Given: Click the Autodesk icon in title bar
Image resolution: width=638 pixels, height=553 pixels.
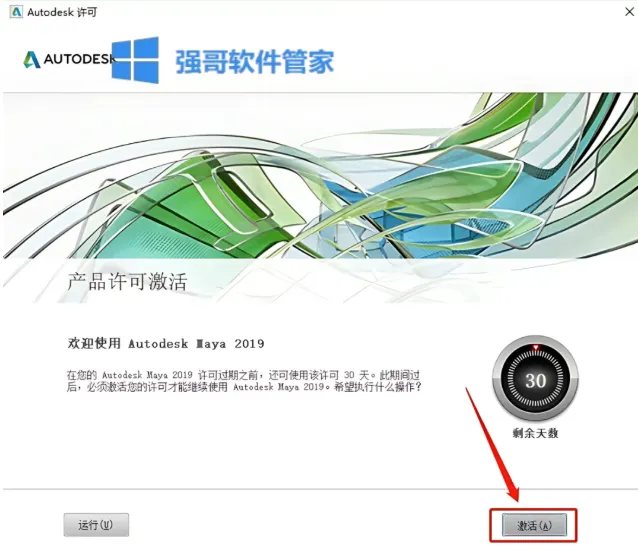Looking at the screenshot, I should (16, 12).
